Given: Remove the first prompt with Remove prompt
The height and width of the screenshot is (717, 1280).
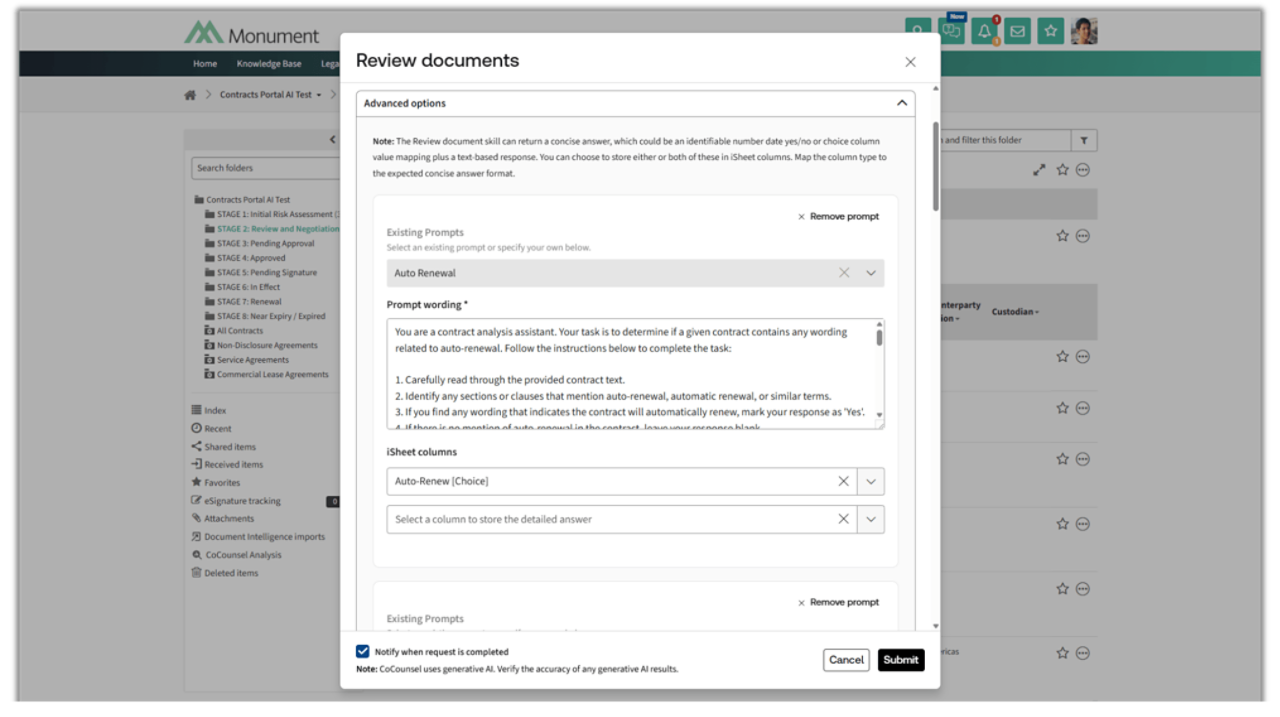Looking at the screenshot, I should (x=838, y=216).
